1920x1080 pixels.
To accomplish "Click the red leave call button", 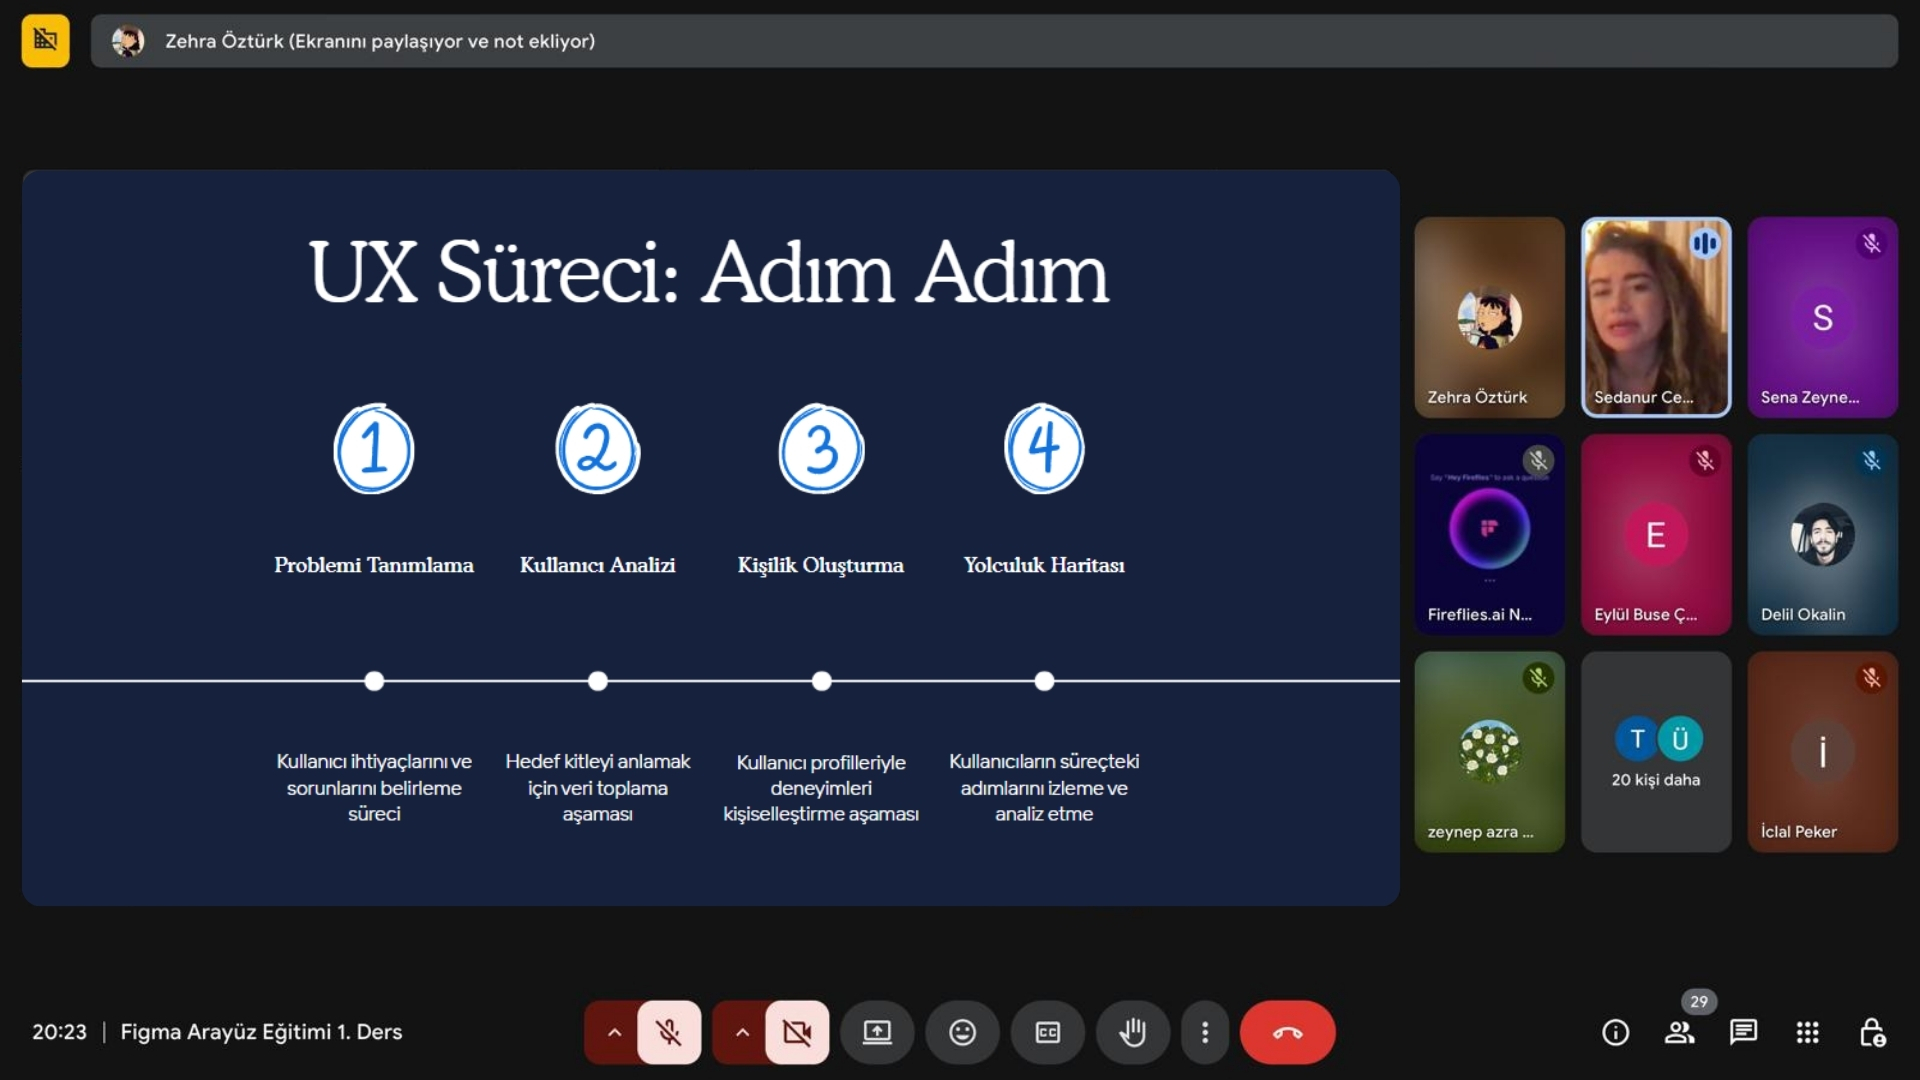I will (1287, 1032).
